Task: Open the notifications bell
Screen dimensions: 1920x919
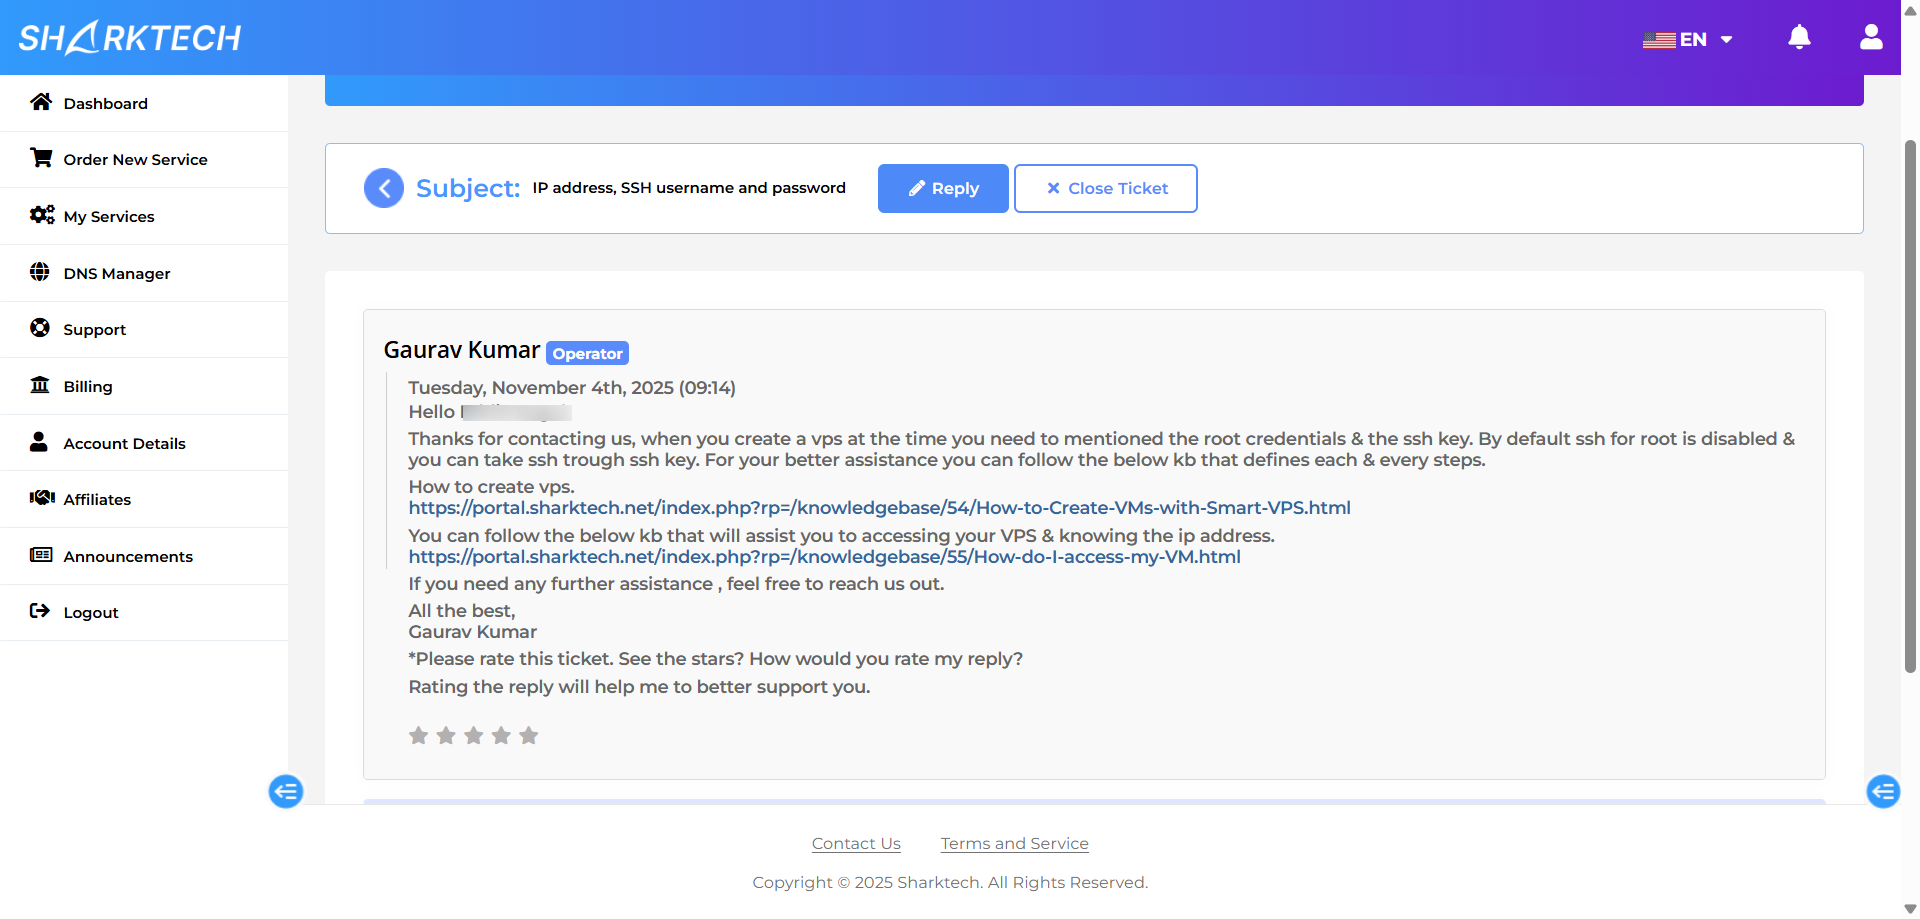Action: click(x=1799, y=38)
